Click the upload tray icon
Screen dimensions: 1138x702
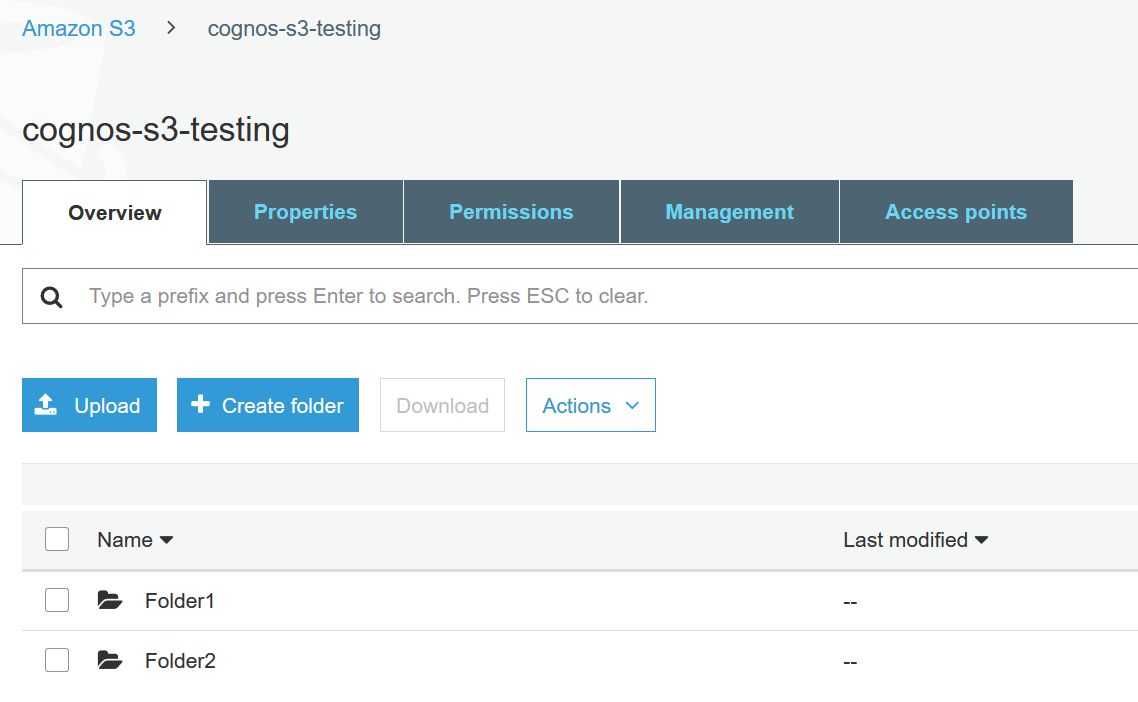click(x=46, y=404)
